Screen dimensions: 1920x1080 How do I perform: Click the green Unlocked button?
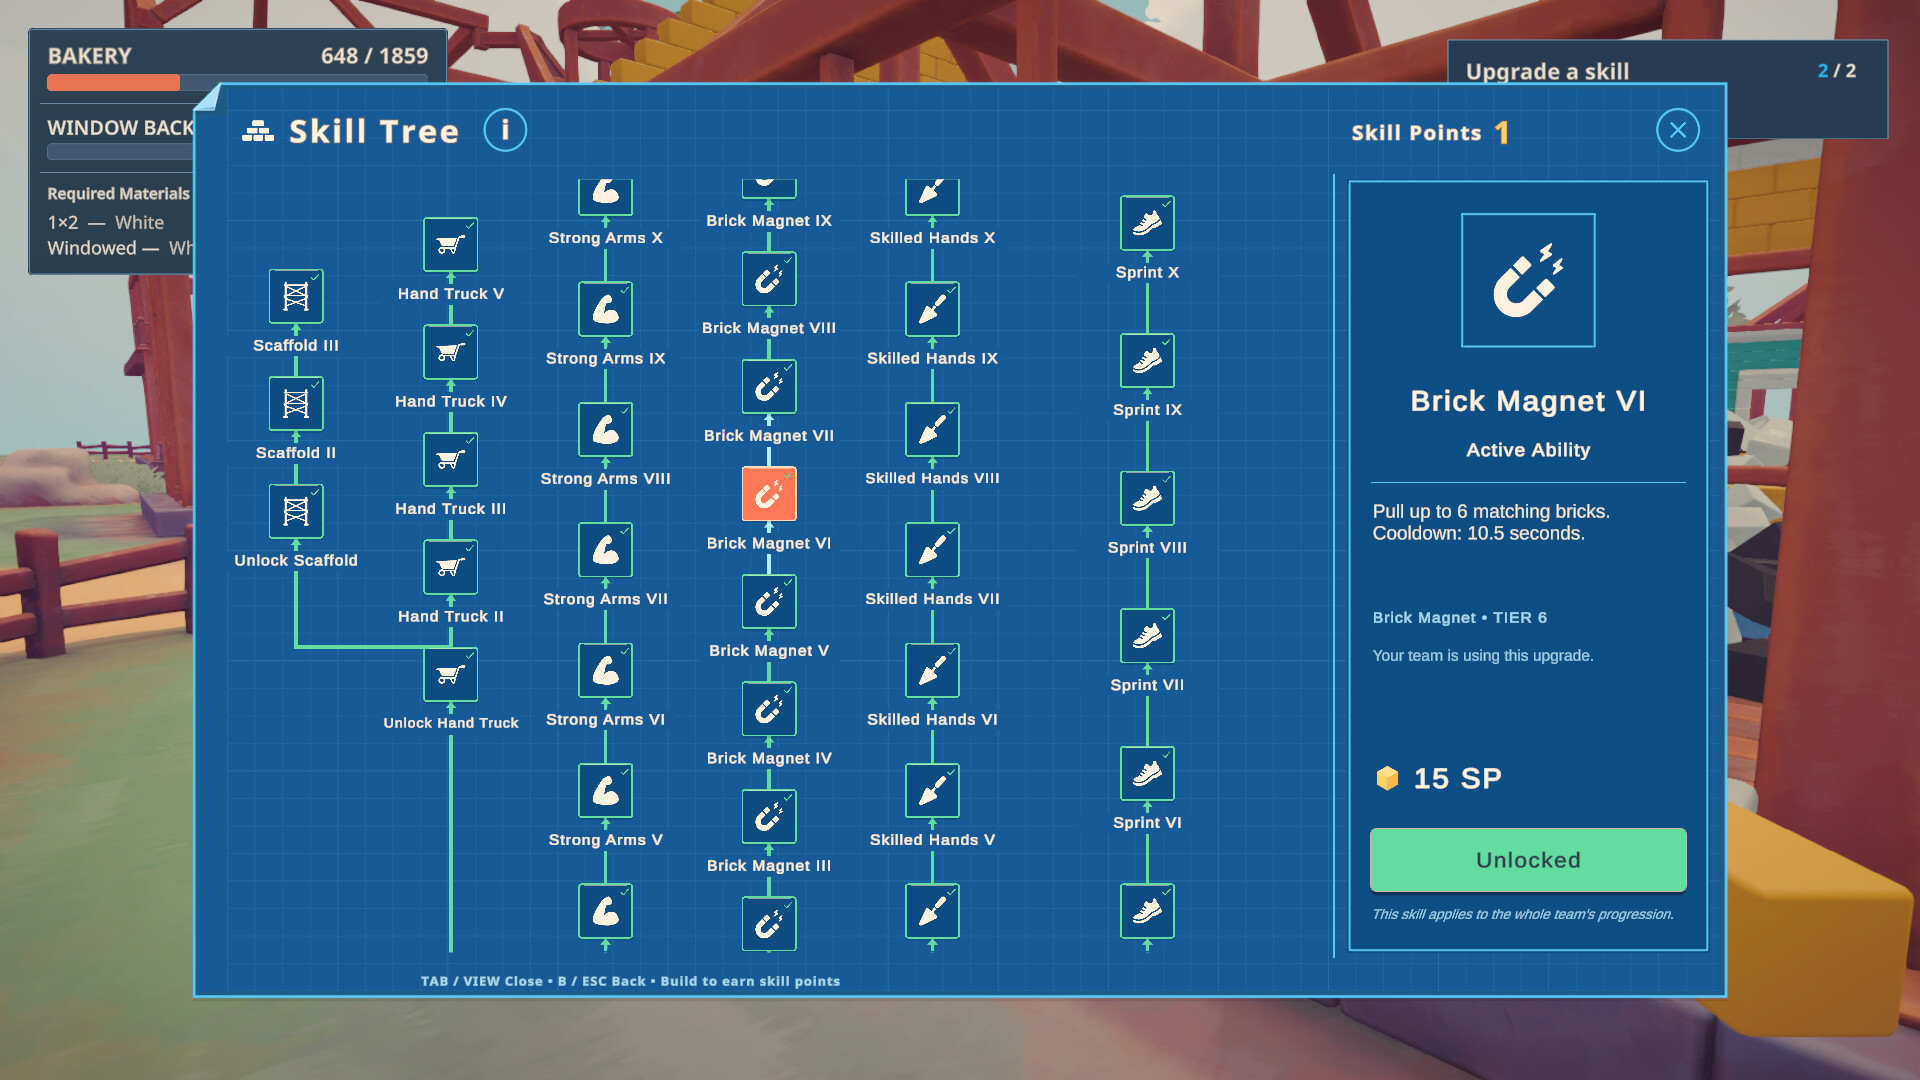pyautogui.click(x=1528, y=860)
